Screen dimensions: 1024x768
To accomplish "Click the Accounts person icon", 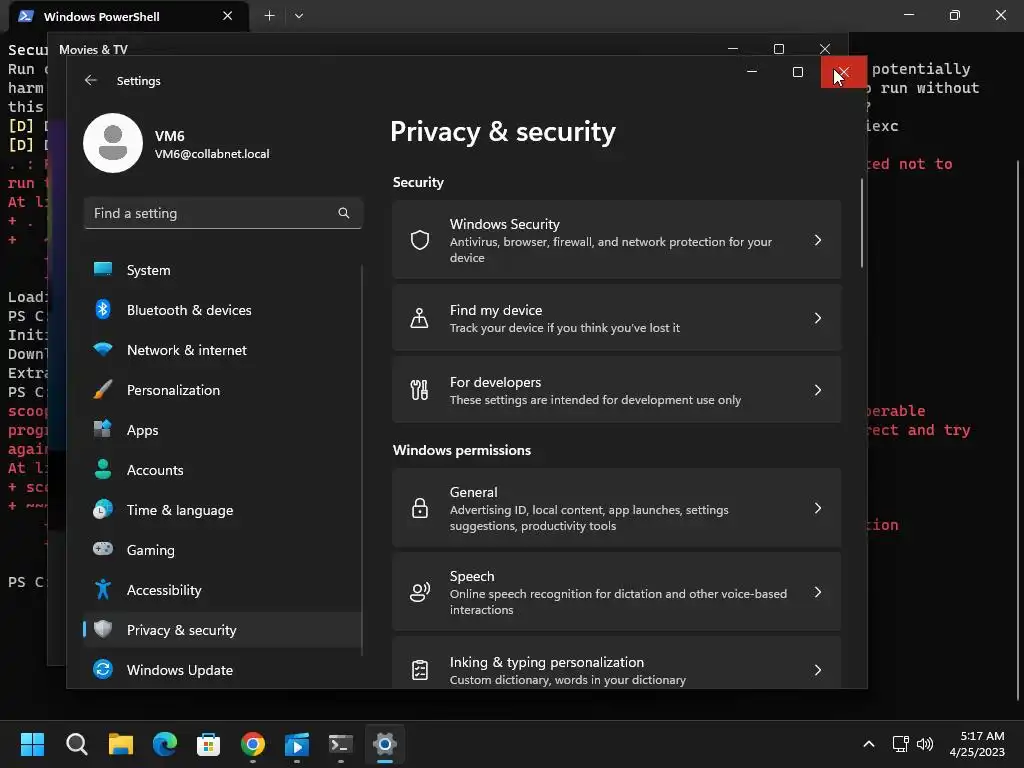I will [x=103, y=469].
